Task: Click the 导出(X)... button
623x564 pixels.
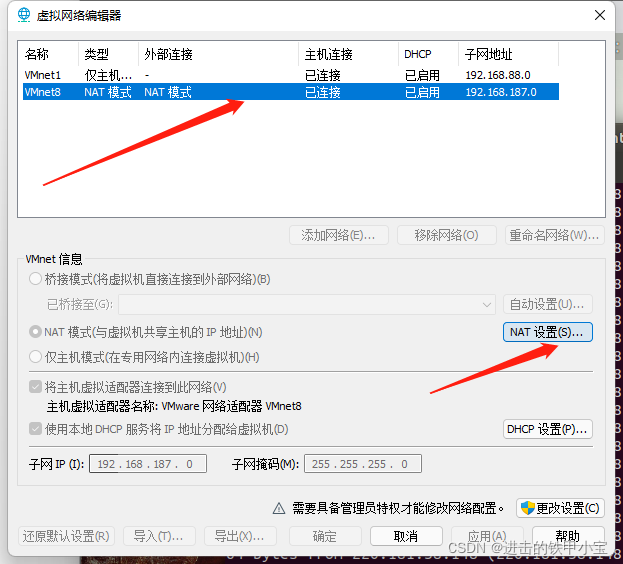Action: click(x=240, y=537)
